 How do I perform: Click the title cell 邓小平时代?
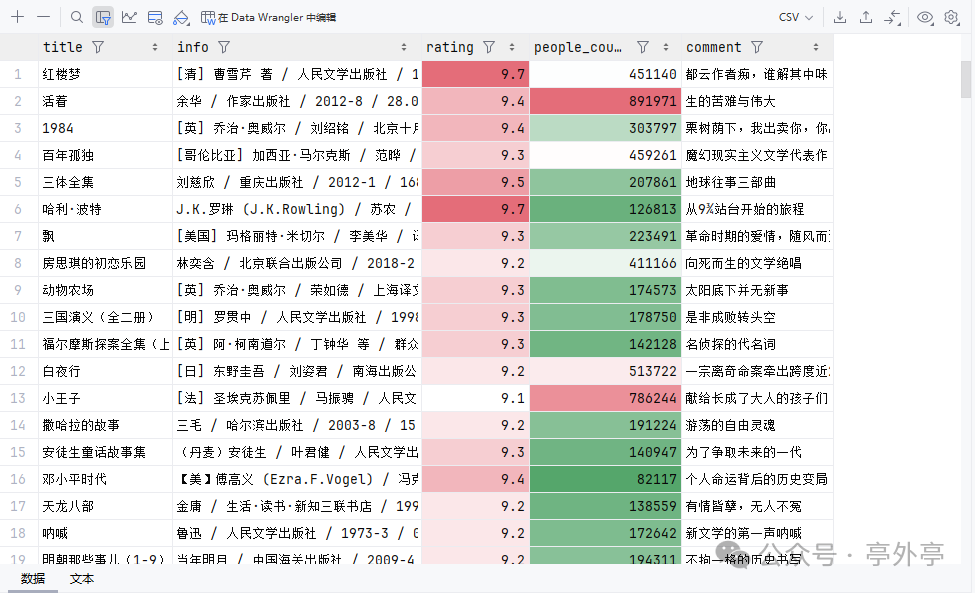105,479
